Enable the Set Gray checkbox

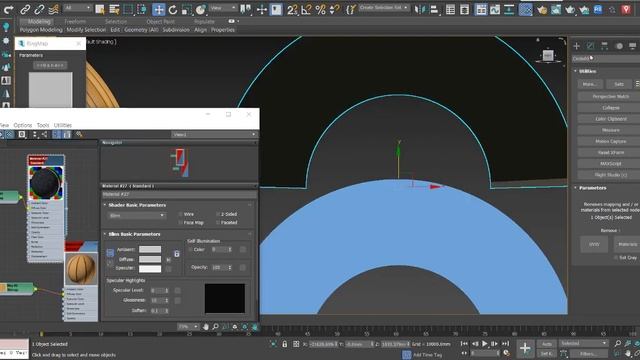pyautogui.click(x=616, y=258)
